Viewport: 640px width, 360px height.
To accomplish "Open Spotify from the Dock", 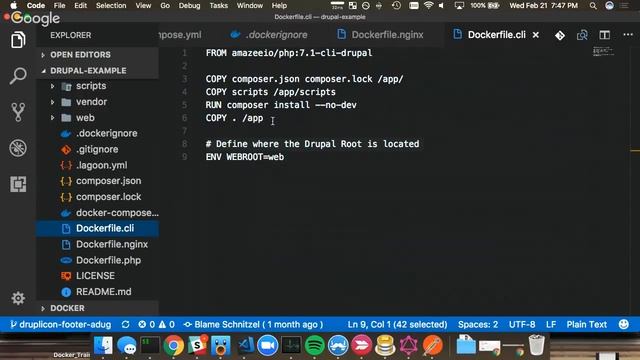I will click(314, 346).
